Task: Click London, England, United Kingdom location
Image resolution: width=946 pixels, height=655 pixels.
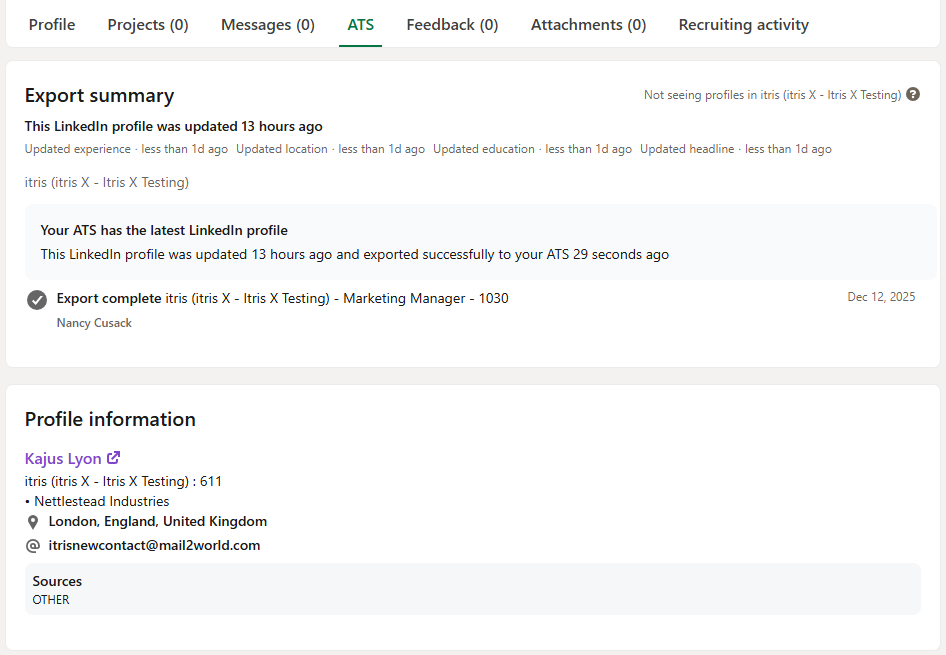Action: (x=158, y=521)
